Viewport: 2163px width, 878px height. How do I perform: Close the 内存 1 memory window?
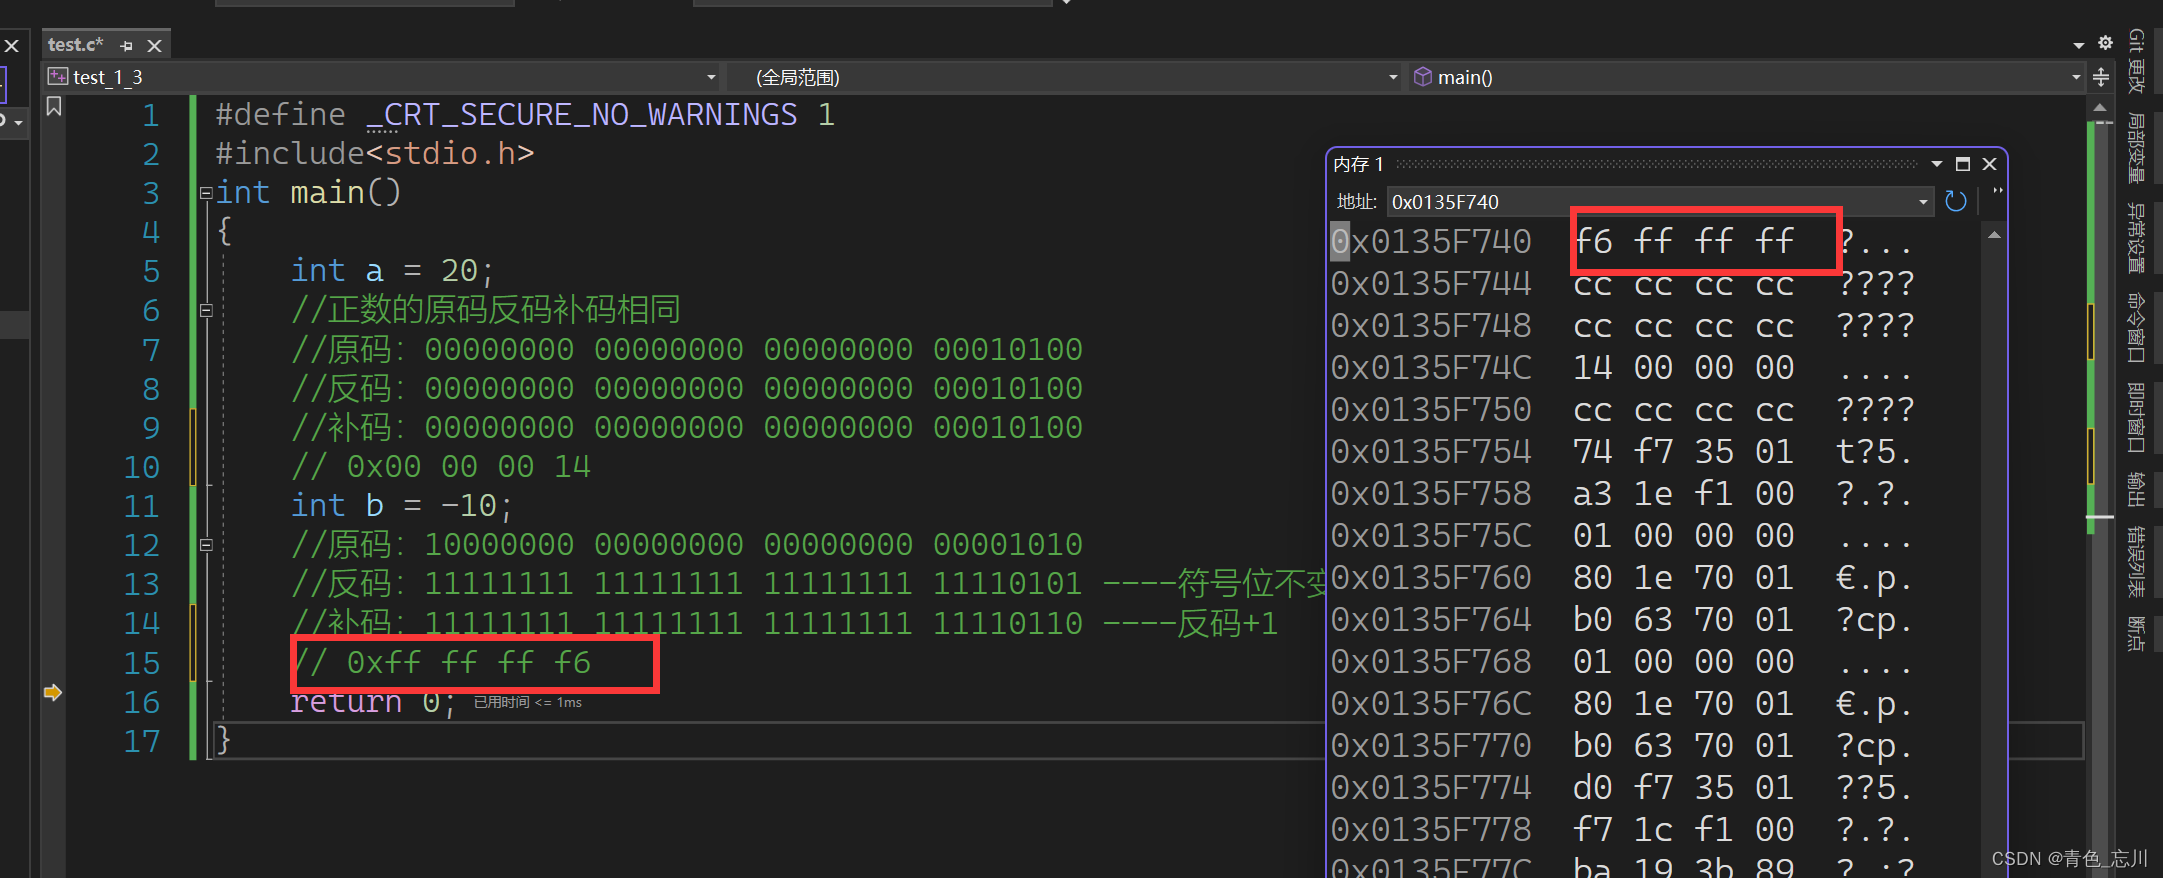1990,164
